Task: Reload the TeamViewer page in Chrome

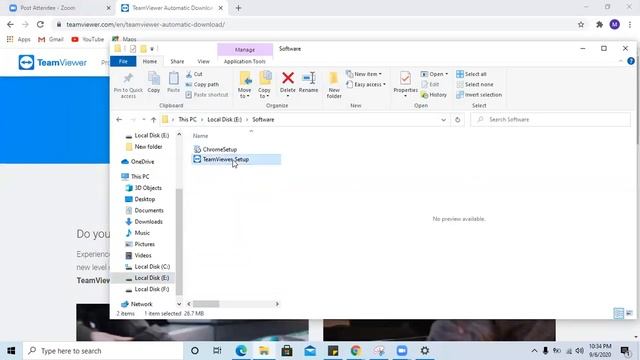Action: [x=40, y=24]
